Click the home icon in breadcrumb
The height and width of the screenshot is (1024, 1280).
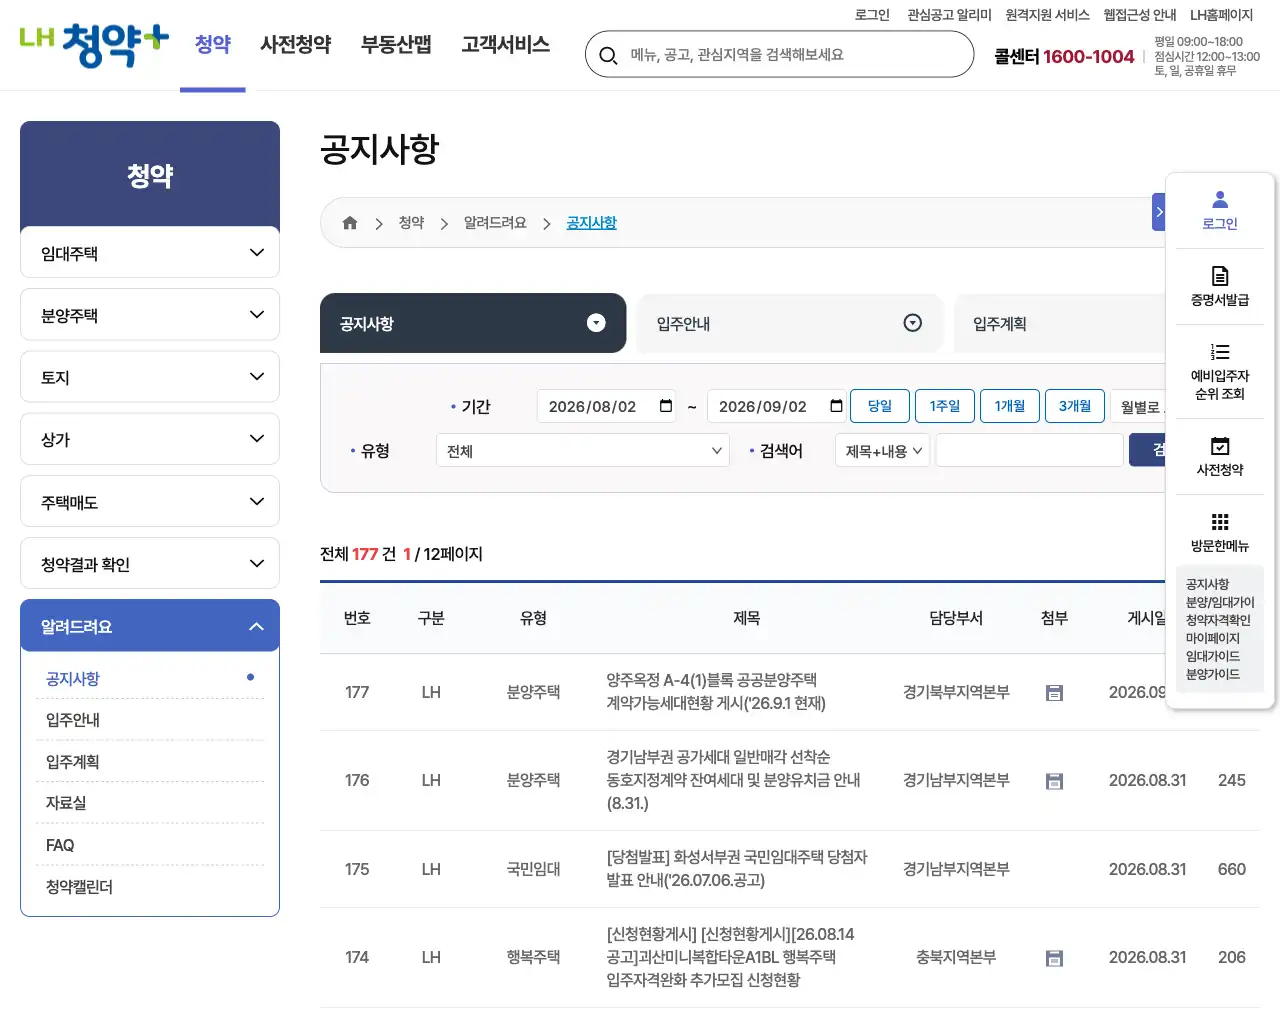click(x=350, y=223)
